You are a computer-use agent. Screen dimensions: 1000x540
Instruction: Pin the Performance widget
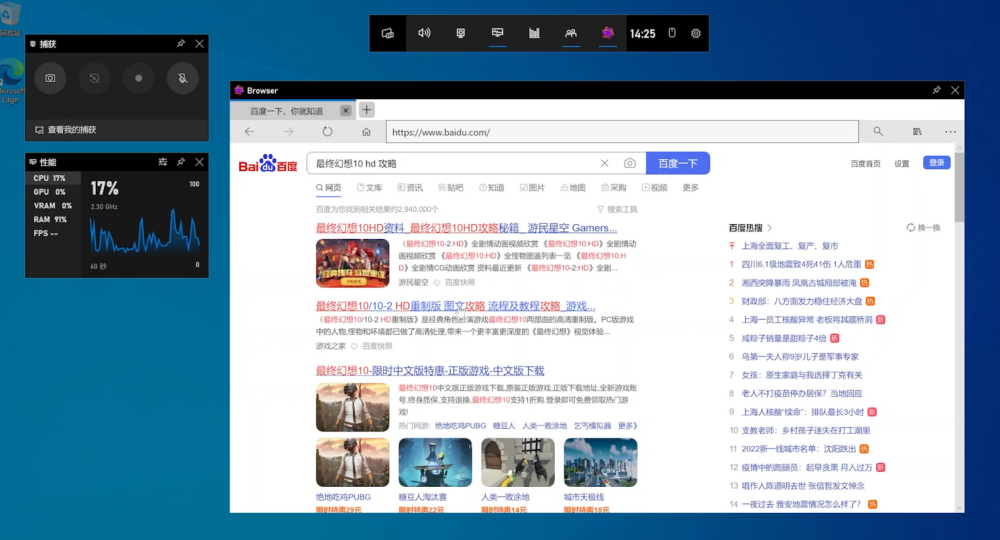(x=181, y=162)
